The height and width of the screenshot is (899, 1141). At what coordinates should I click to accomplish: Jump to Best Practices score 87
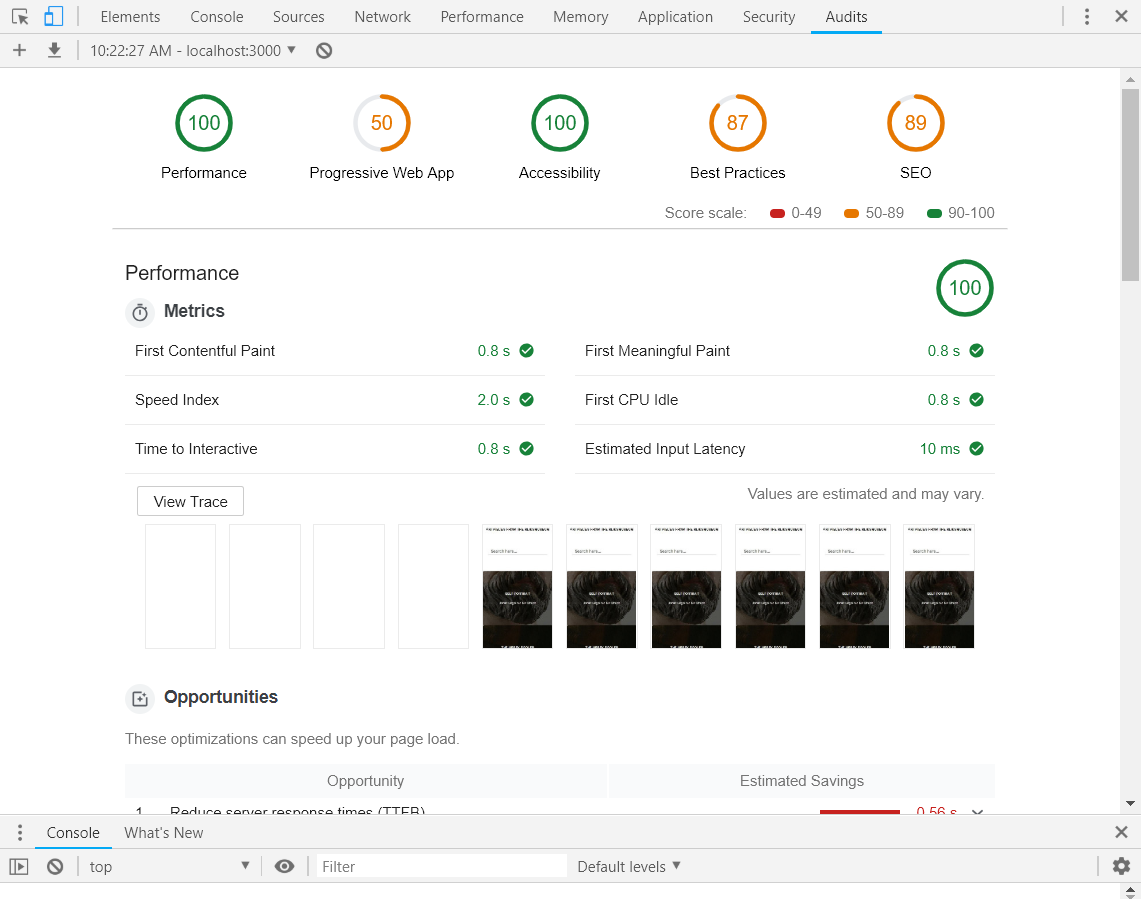(738, 123)
